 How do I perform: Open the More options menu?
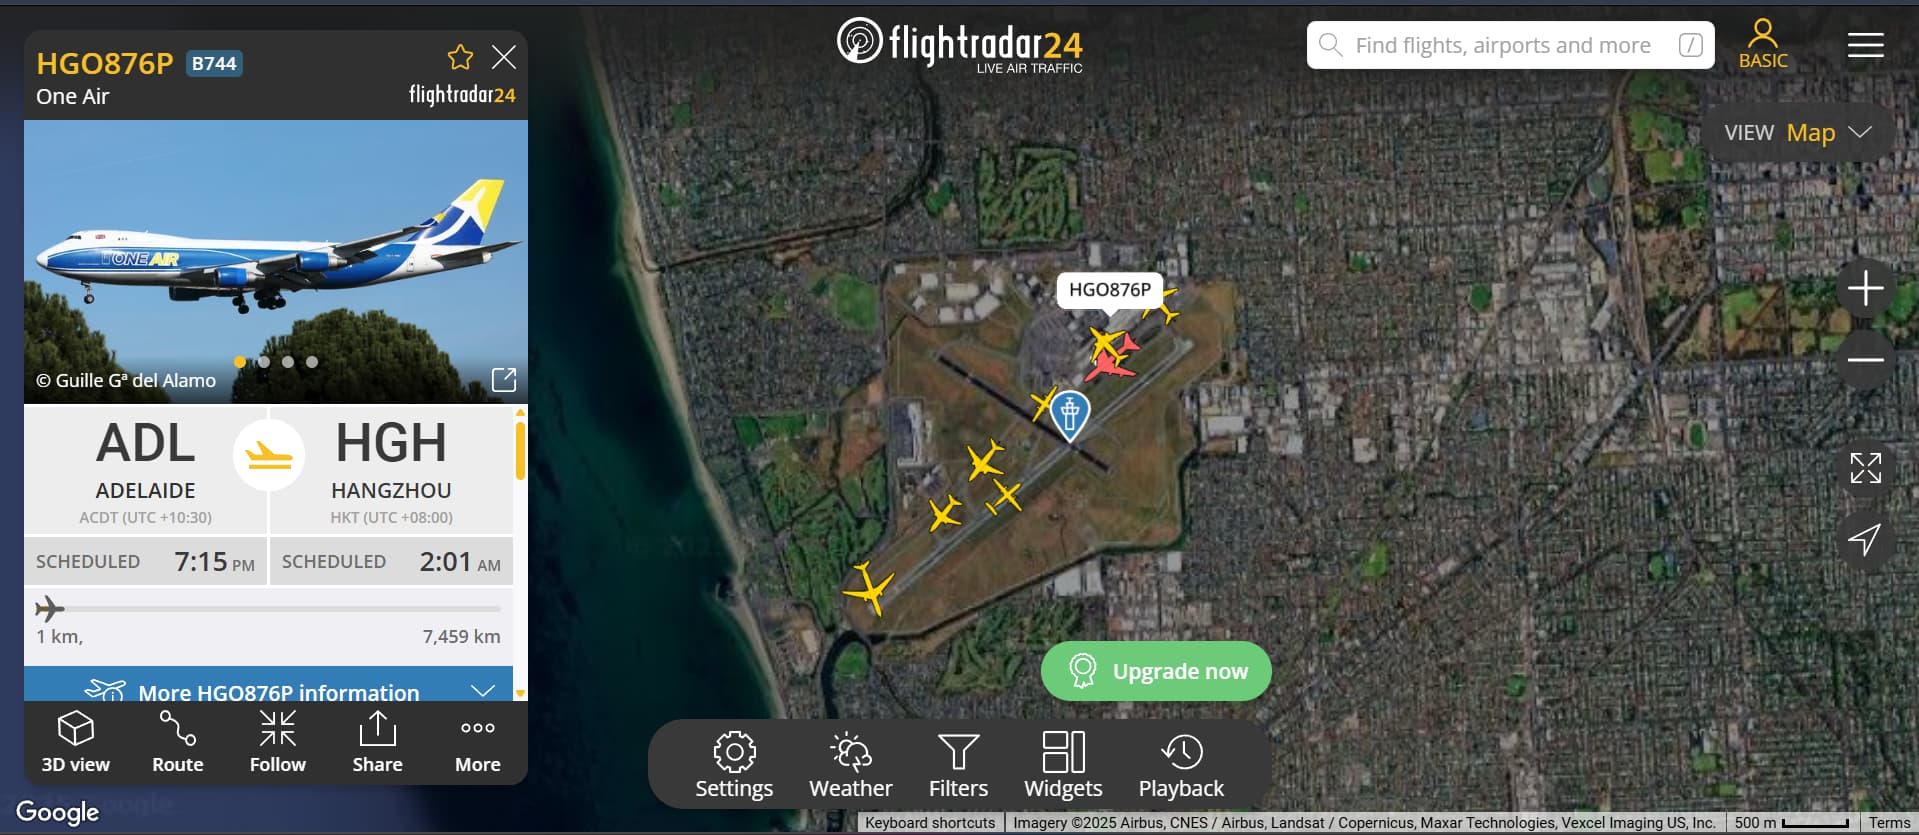[478, 742]
